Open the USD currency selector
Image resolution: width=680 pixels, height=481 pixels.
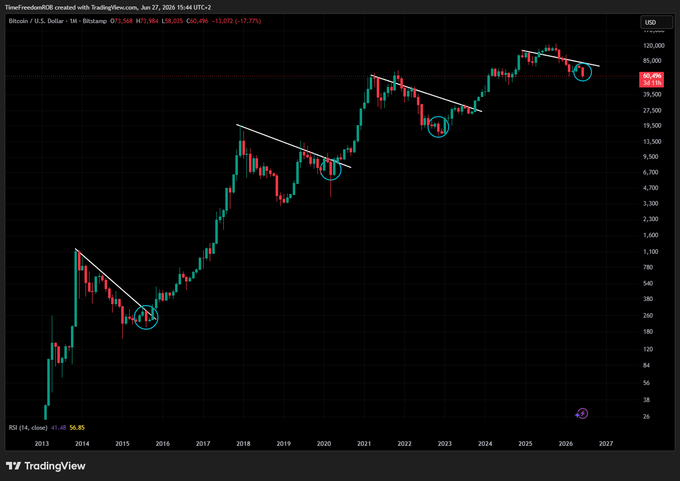(657, 22)
